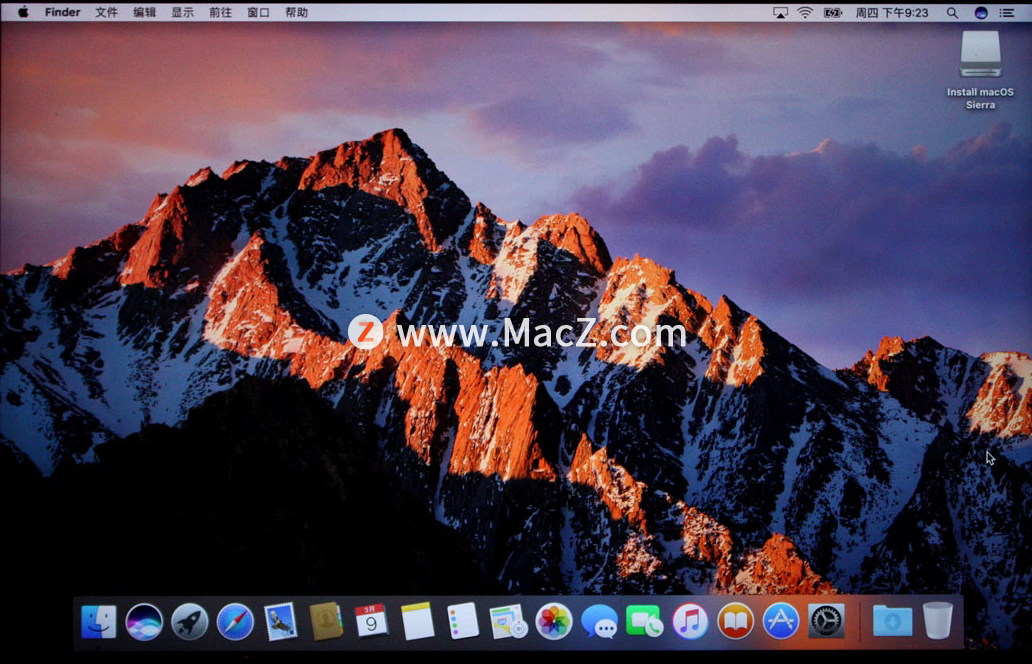Open the 帮助 menu
This screenshot has height=664, width=1032.
pos(296,13)
